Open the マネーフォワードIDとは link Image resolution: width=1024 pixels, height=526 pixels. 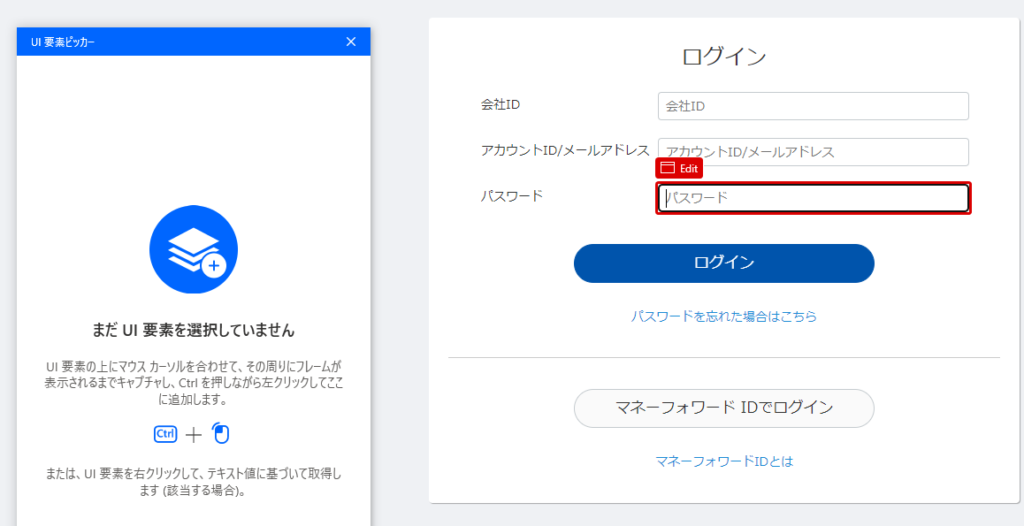[x=724, y=462]
